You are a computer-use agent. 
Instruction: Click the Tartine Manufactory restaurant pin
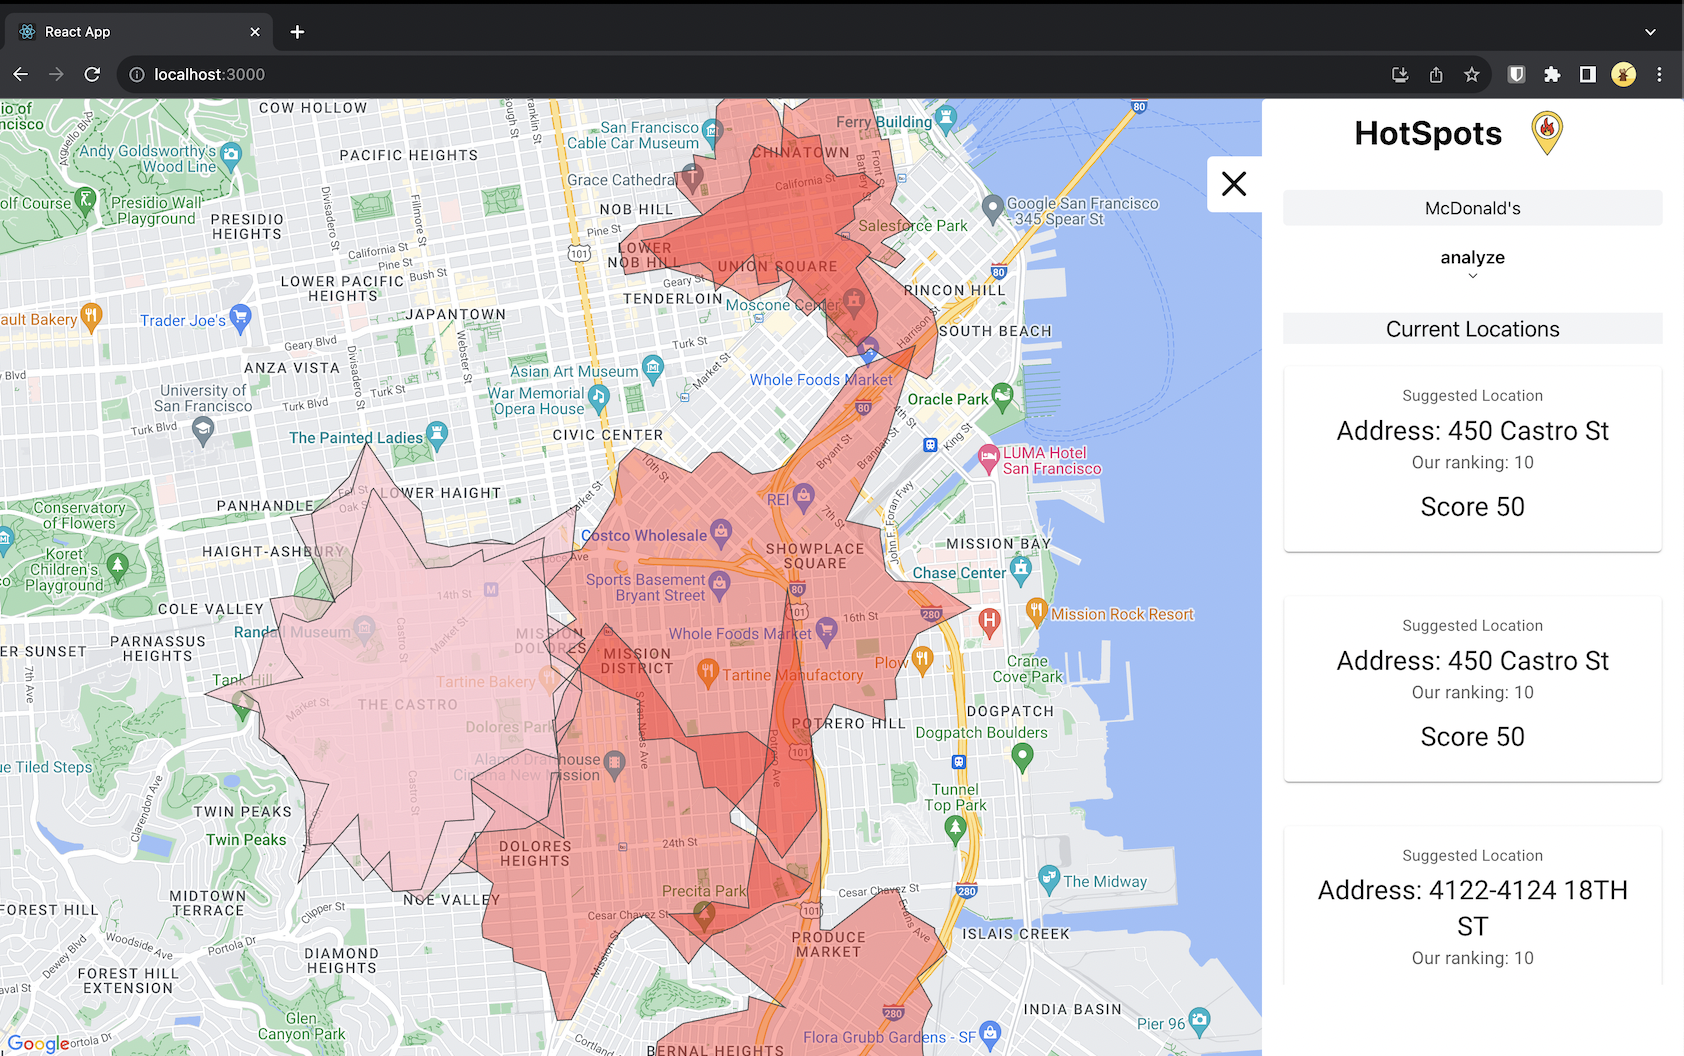click(x=708, y=672)
